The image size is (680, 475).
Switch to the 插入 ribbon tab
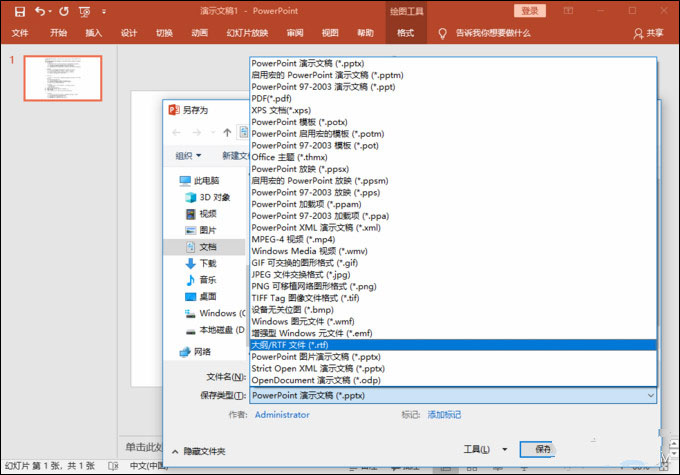94,33
